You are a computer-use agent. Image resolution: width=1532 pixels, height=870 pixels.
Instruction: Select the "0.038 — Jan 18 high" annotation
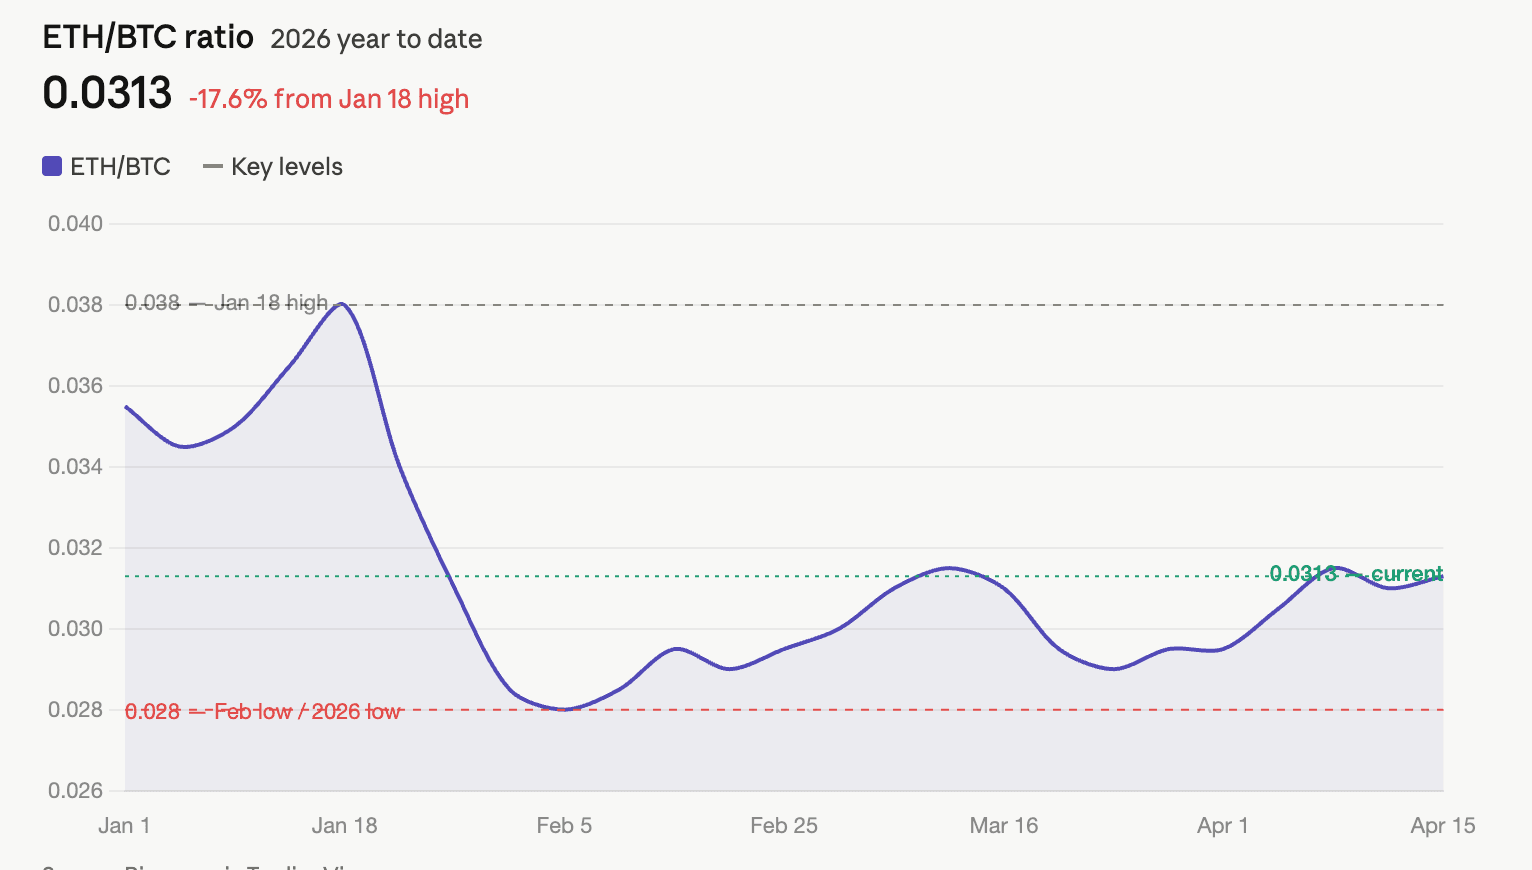coord(226,303)
